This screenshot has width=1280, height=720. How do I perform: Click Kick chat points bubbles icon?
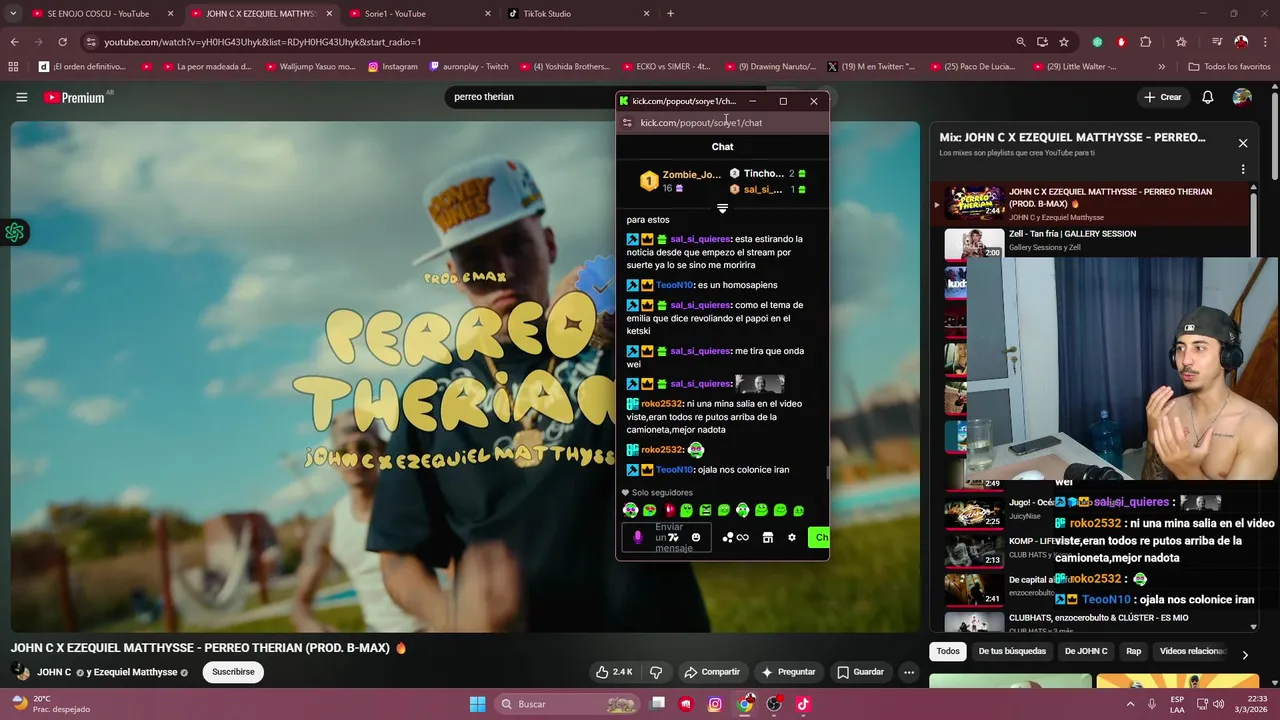(x=728, y=537)
